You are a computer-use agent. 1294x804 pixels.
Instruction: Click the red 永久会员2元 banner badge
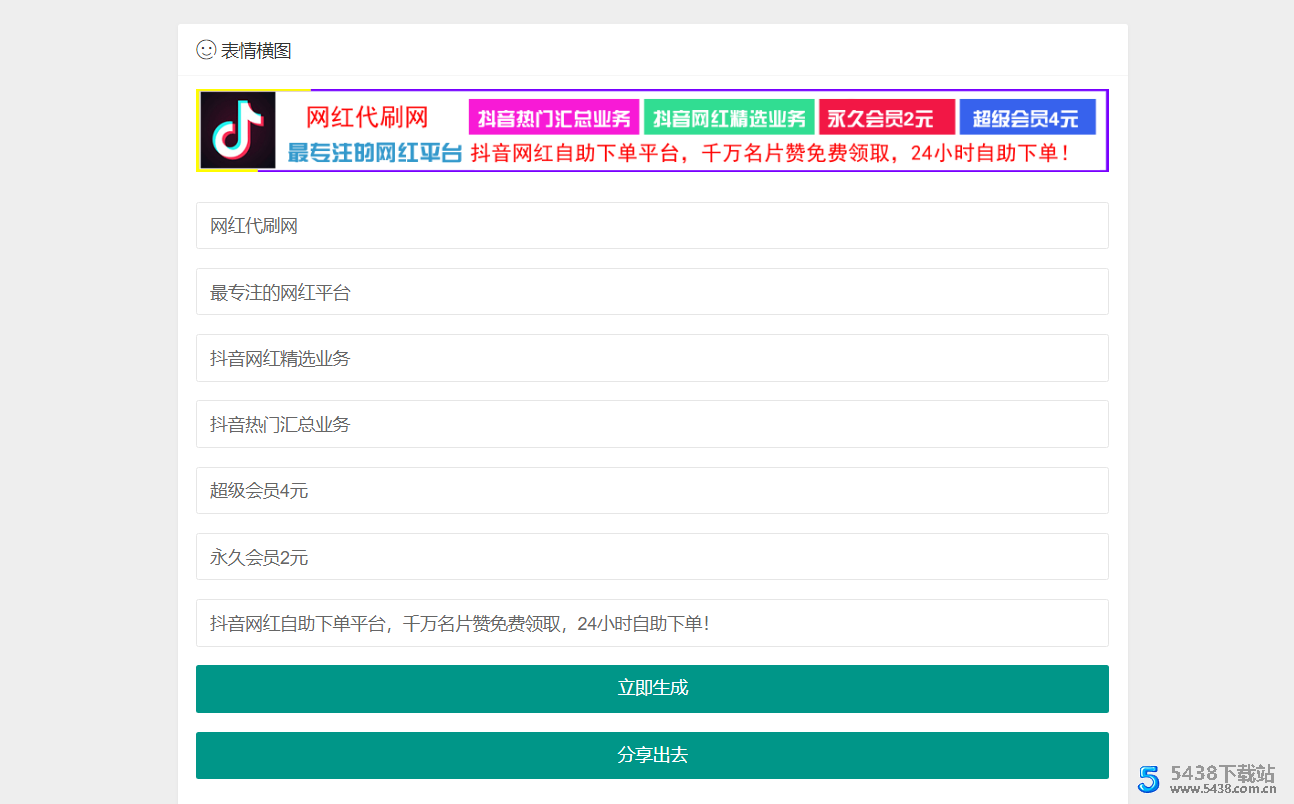point(886,118)
